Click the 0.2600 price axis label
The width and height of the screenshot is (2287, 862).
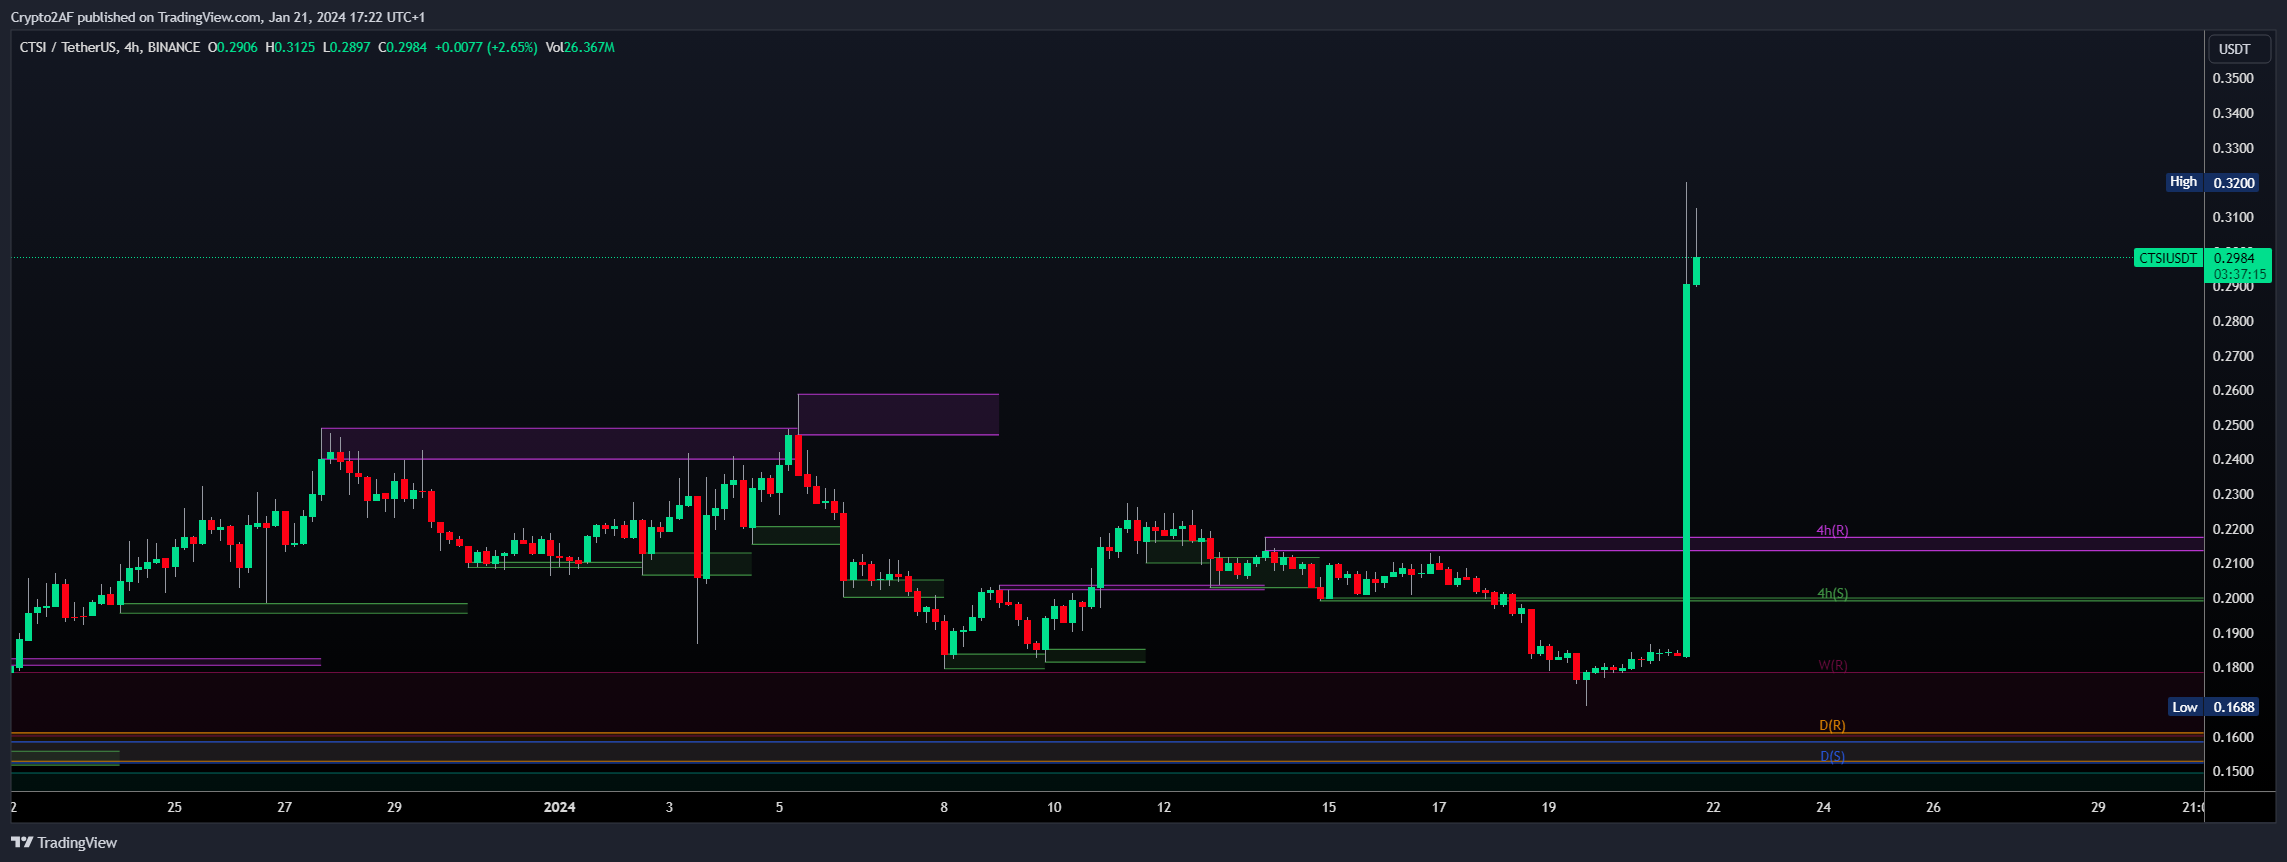(x=2233, y=390)
